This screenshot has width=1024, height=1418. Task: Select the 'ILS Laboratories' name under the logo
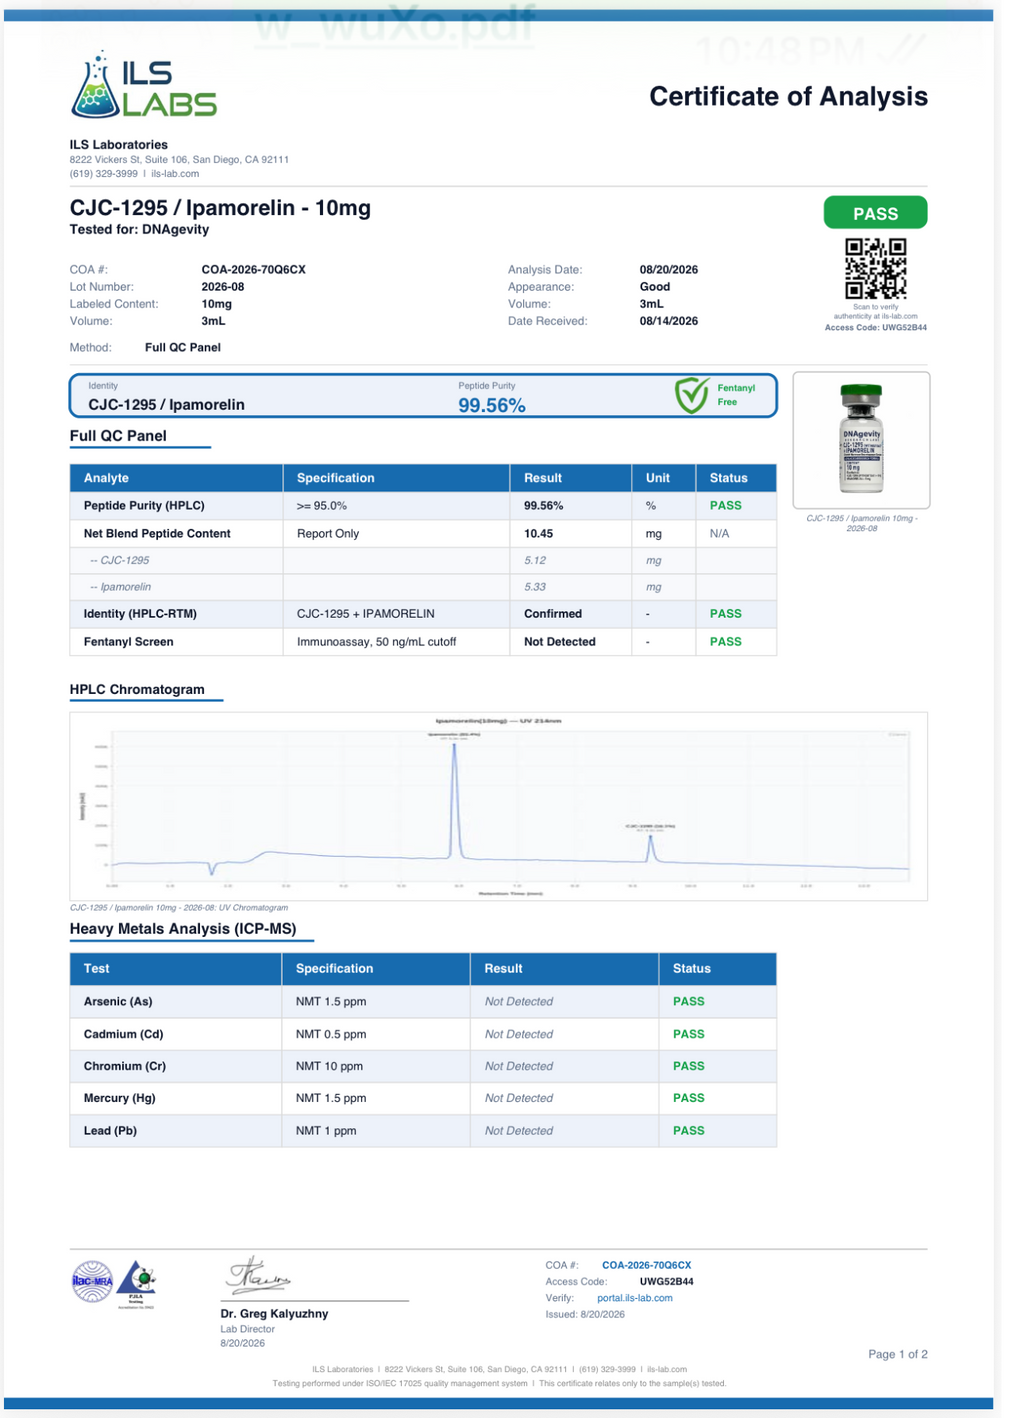pyautogui.click(x=118, y=145)
